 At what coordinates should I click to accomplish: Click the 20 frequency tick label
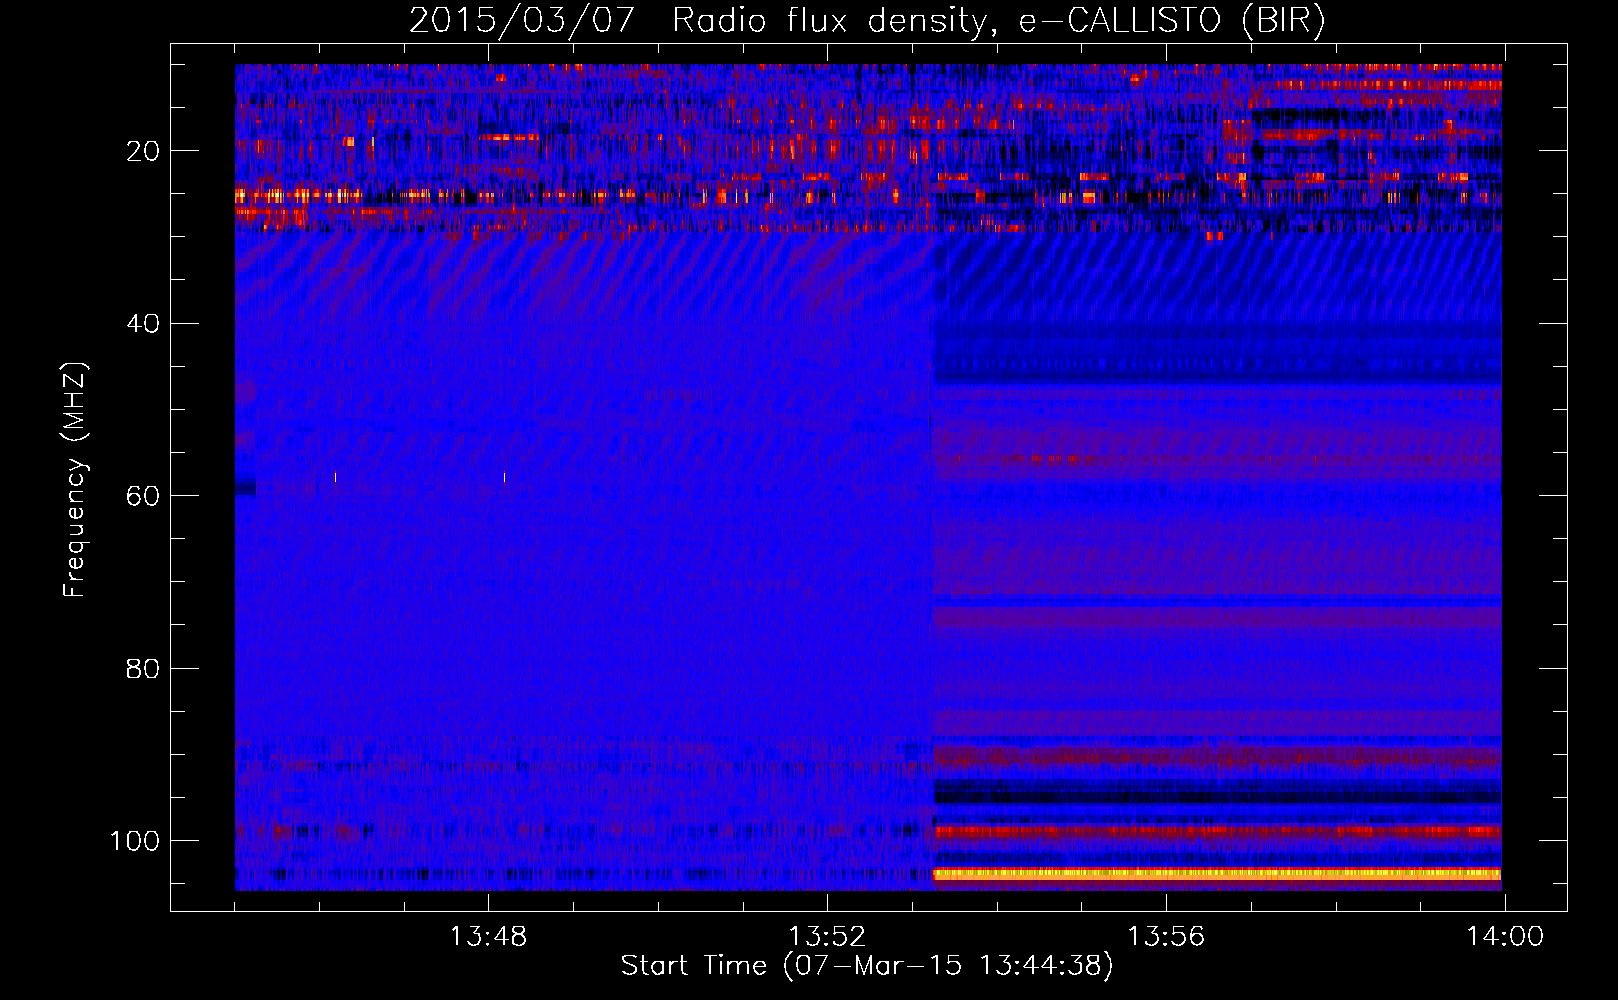coord(143,151)
